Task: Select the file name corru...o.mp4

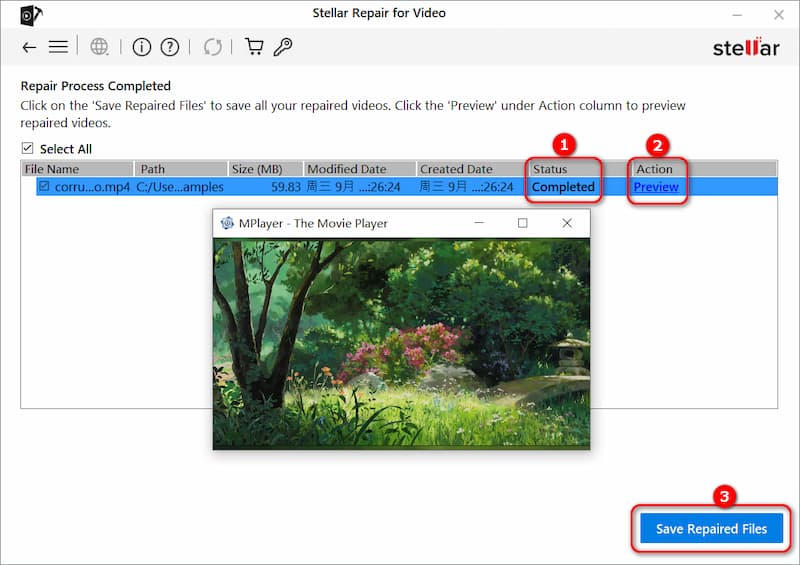Action: click(92, 187)
